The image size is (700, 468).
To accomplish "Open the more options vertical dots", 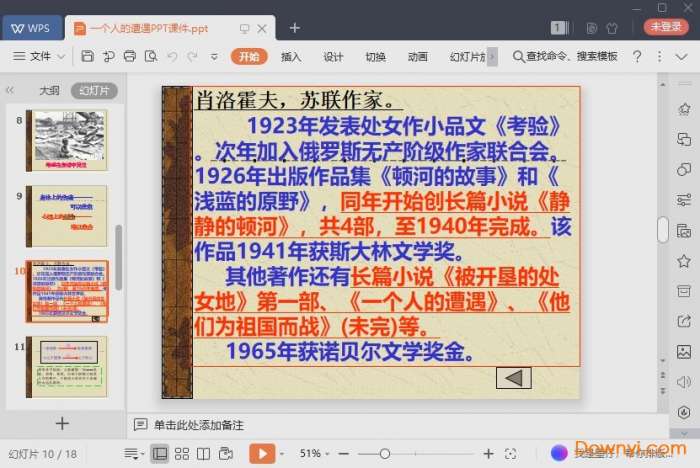I will tap(659, 56).
